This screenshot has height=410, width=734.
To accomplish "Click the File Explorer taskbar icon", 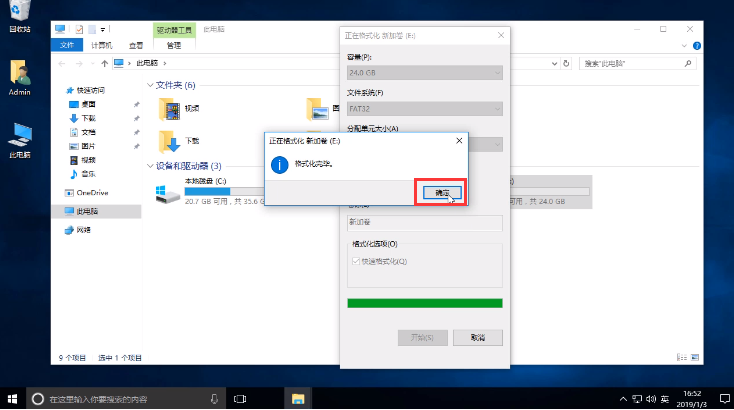I will pos(297,398).
